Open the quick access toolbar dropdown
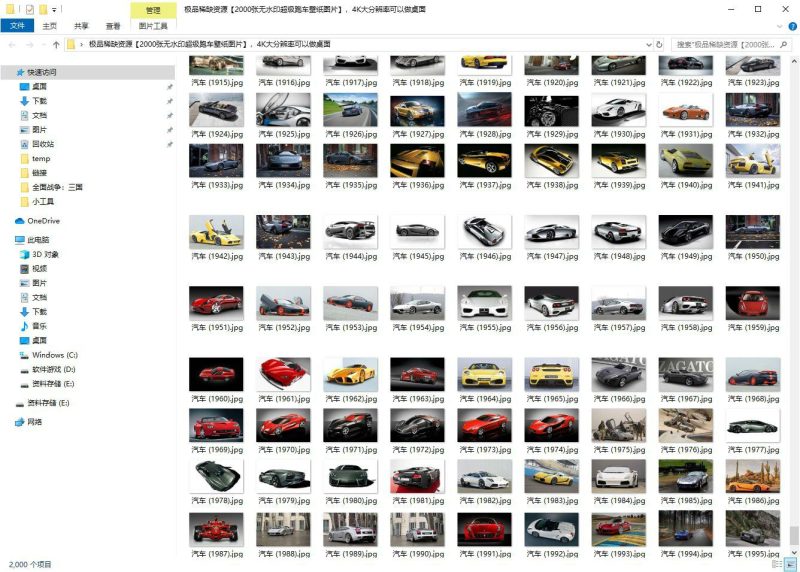 [x=54, y=9]
